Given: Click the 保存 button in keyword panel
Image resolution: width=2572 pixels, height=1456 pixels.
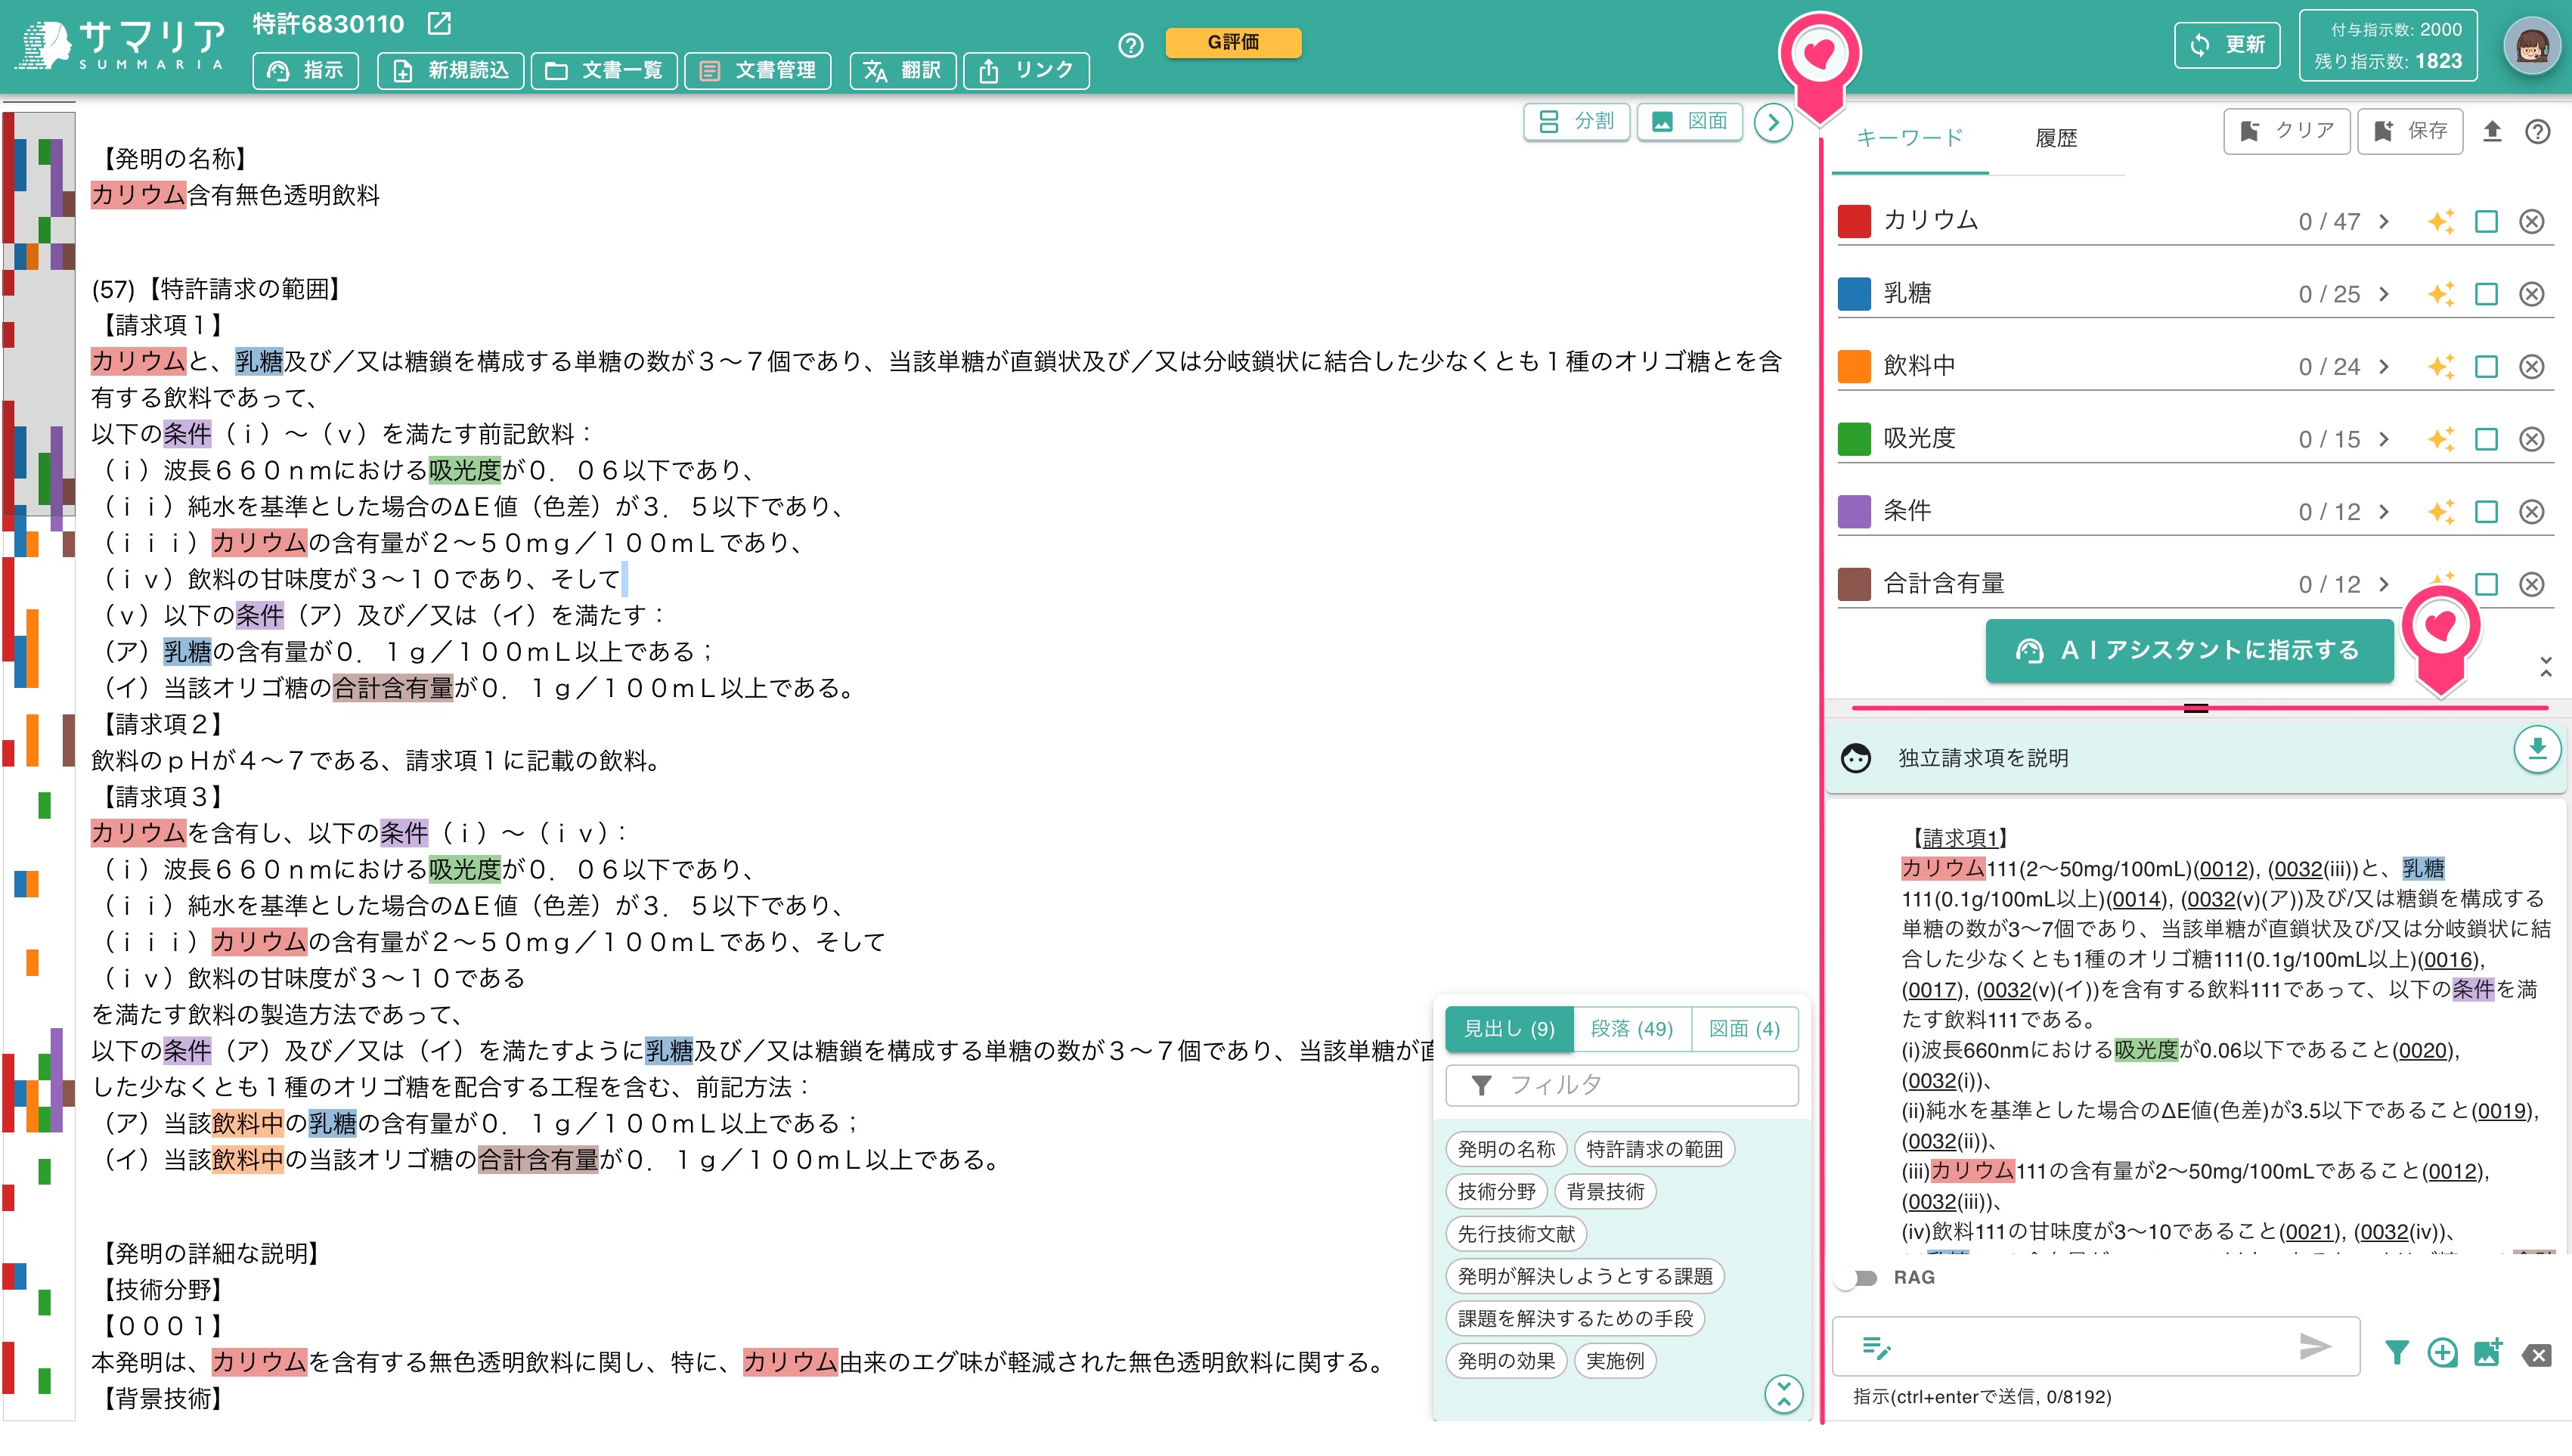Looking at the screenshot, I should 2410,132.
